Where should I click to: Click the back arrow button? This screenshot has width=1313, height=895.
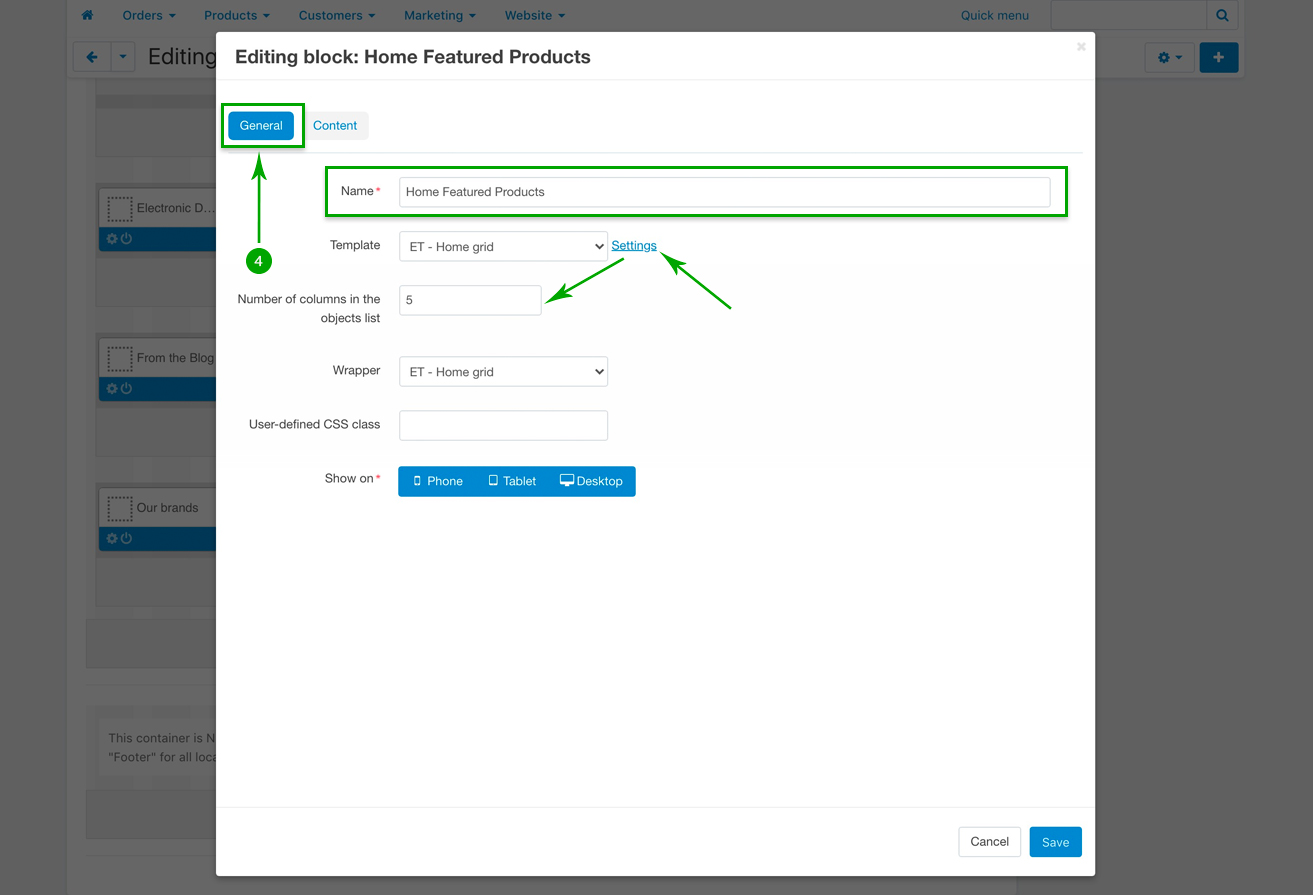point(91,58)
